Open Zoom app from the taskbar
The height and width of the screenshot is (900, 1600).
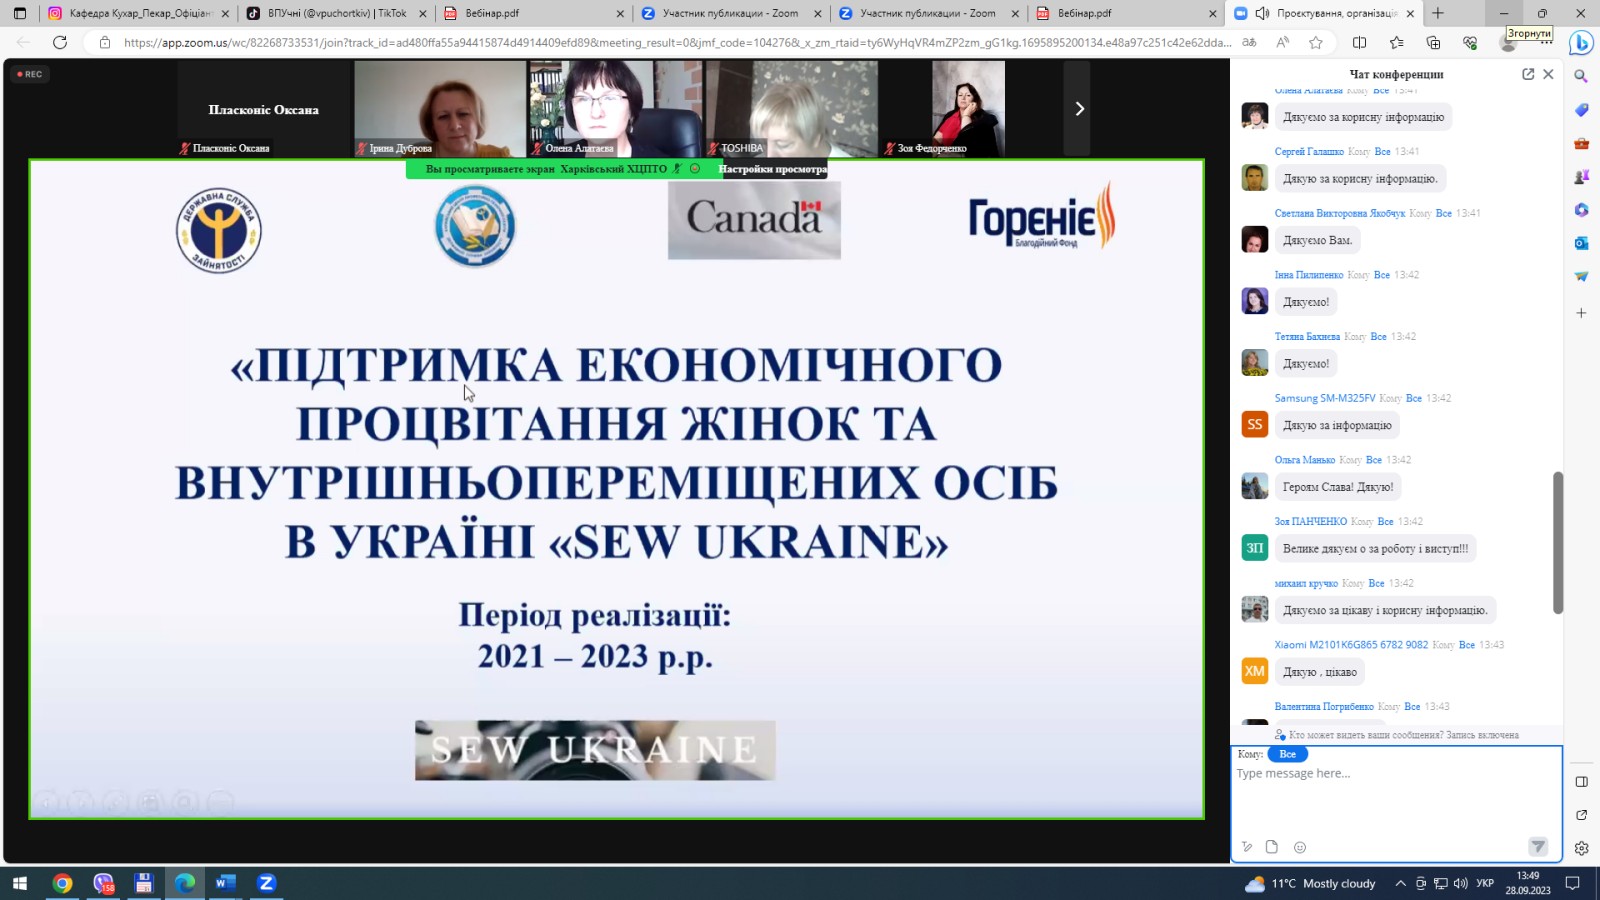tap(266, 883)
